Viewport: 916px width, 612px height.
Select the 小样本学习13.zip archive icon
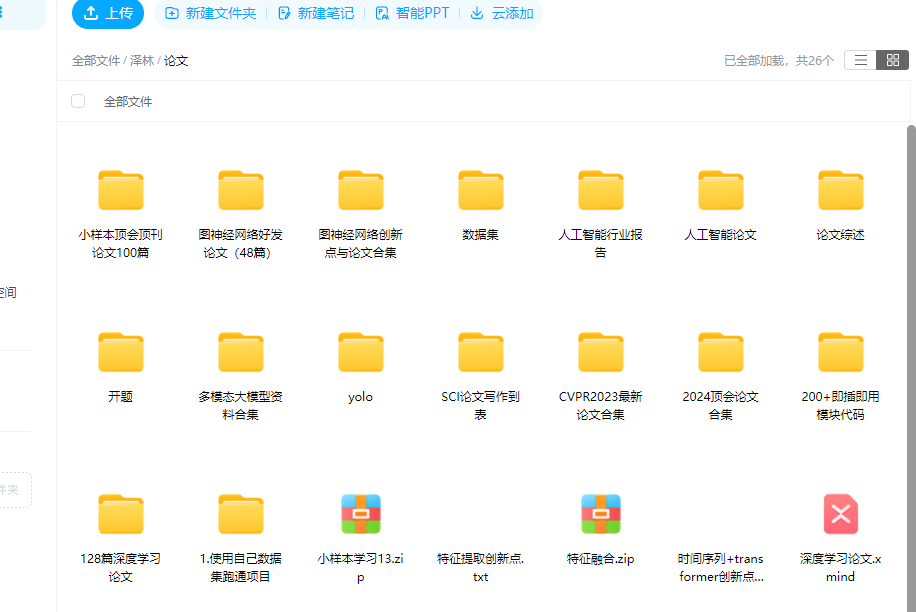pos(361,514)
